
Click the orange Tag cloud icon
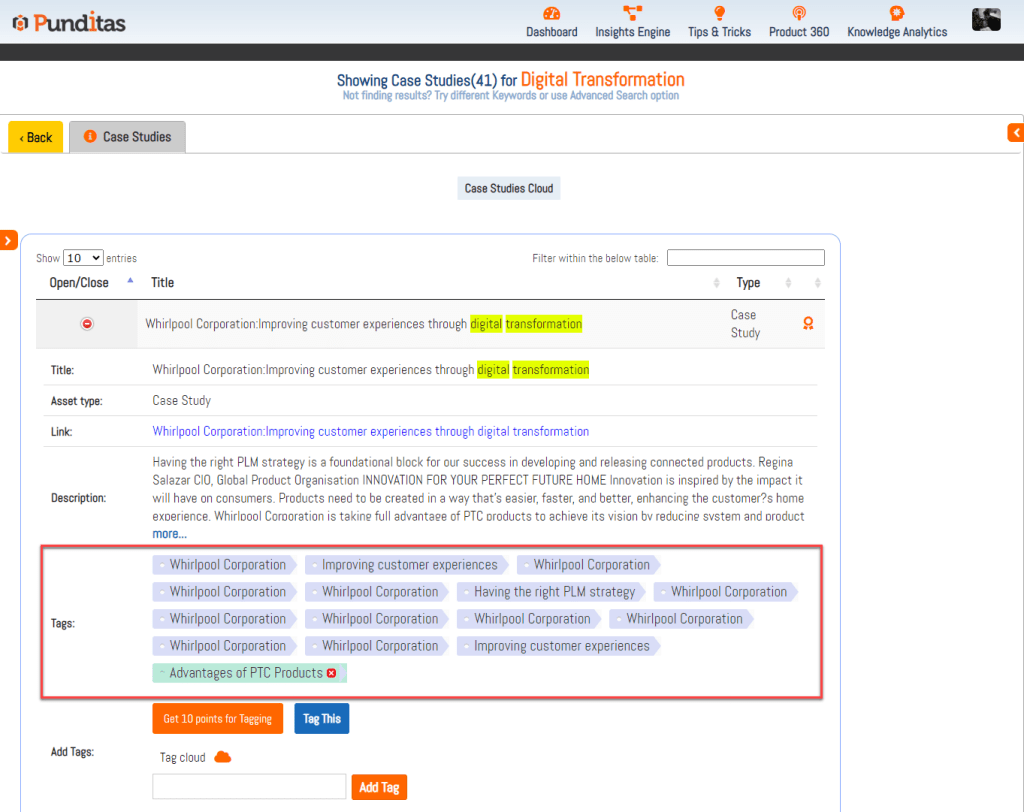coord(223,757)
